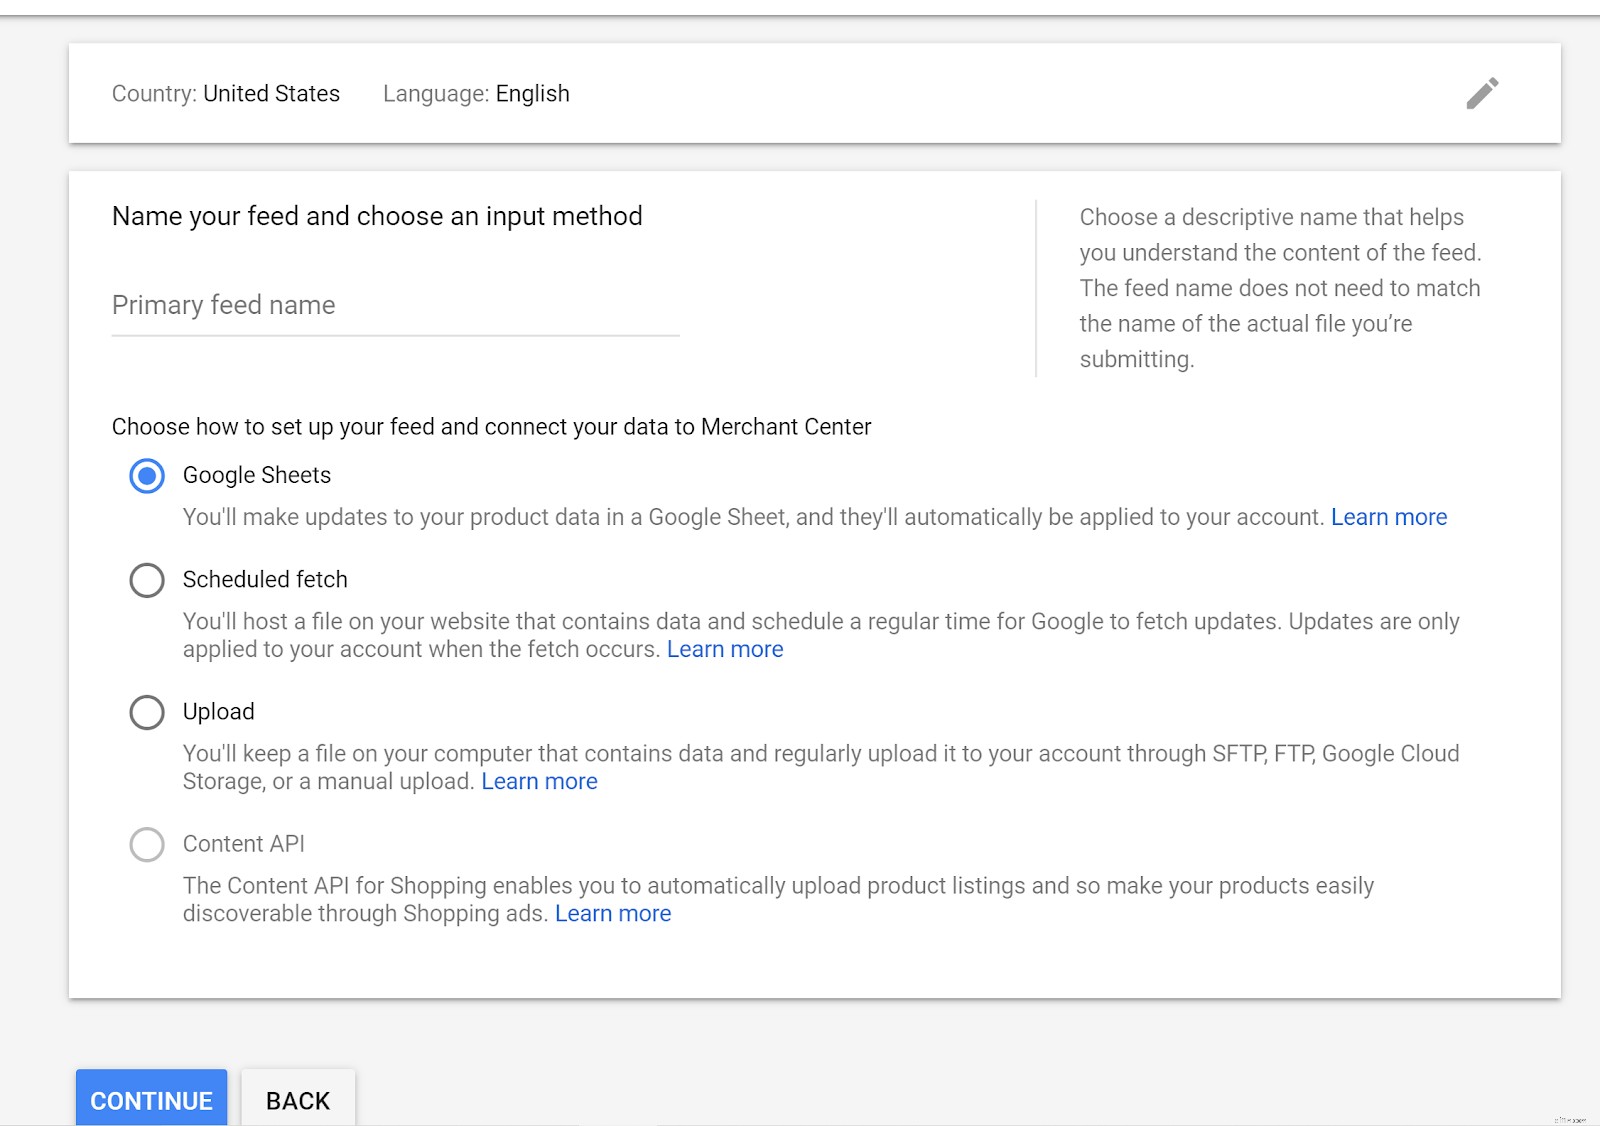Click the Google Sheets label text
Viewport: 1600px width, 1126px height.
(256, 476)
